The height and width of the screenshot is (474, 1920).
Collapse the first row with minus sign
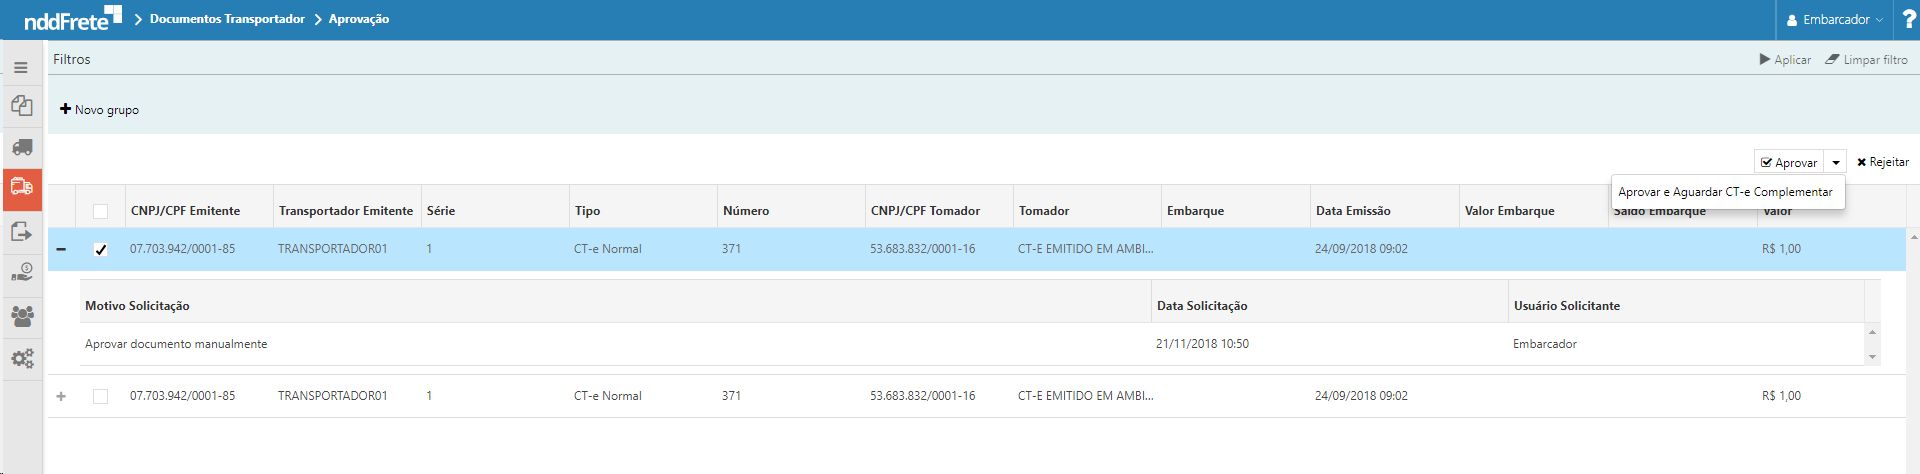coord(61,249)
